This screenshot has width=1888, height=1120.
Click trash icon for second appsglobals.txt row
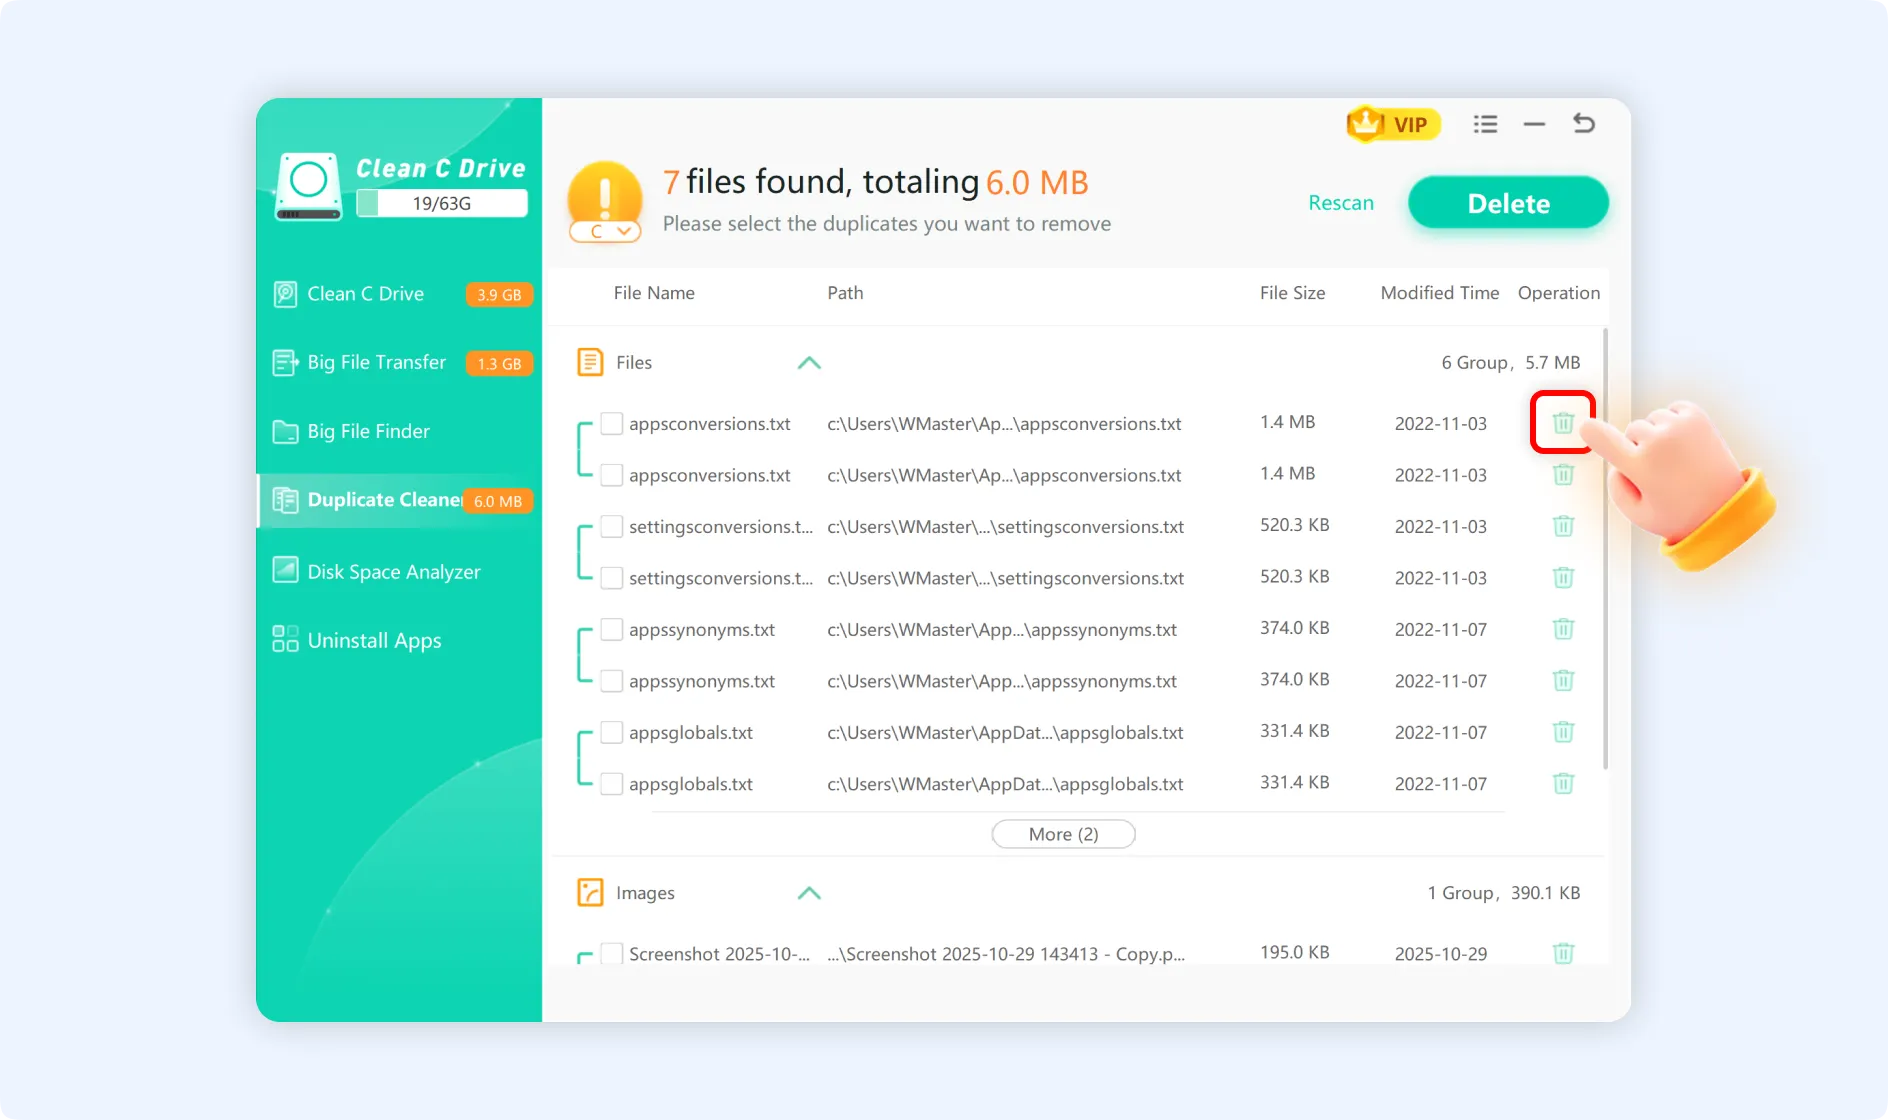(x=1562, y=784)
